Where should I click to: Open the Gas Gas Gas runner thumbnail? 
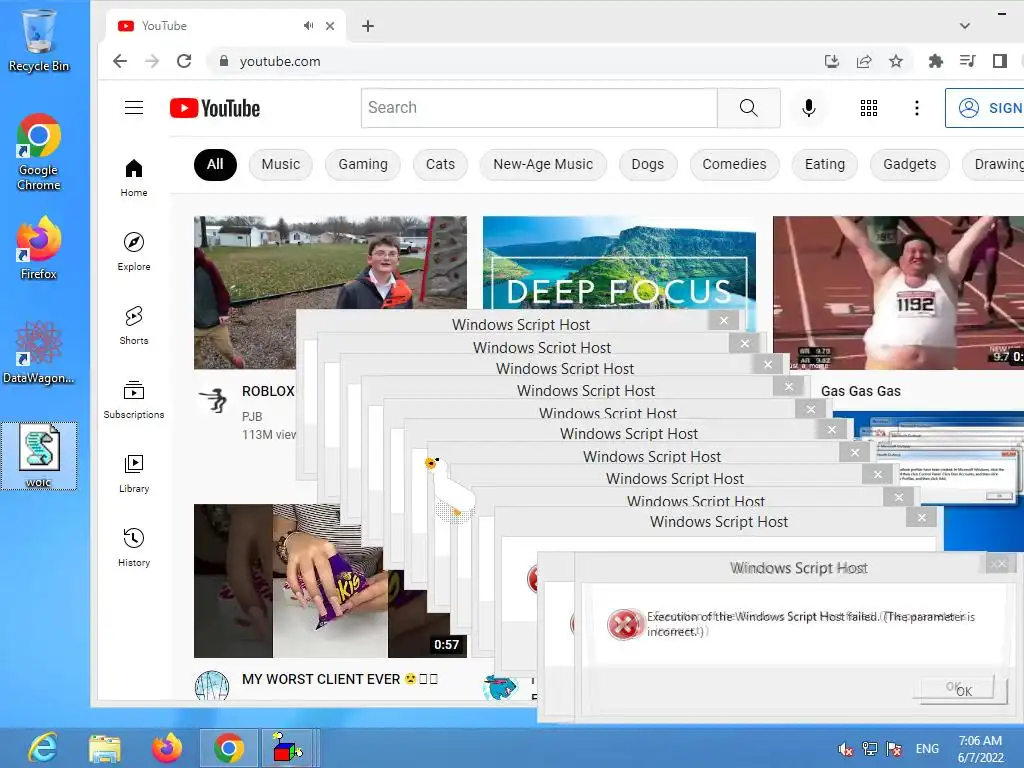click(899, 293)
